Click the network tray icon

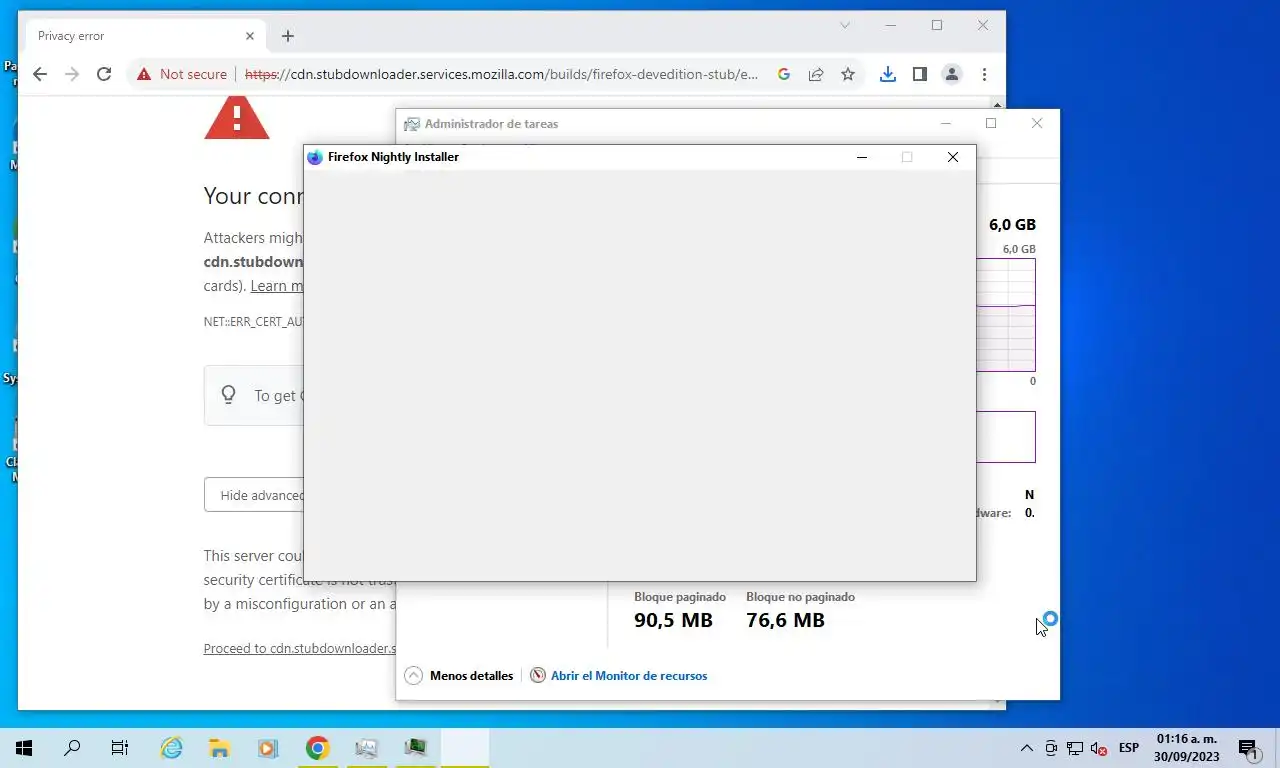pos(1075,748)
